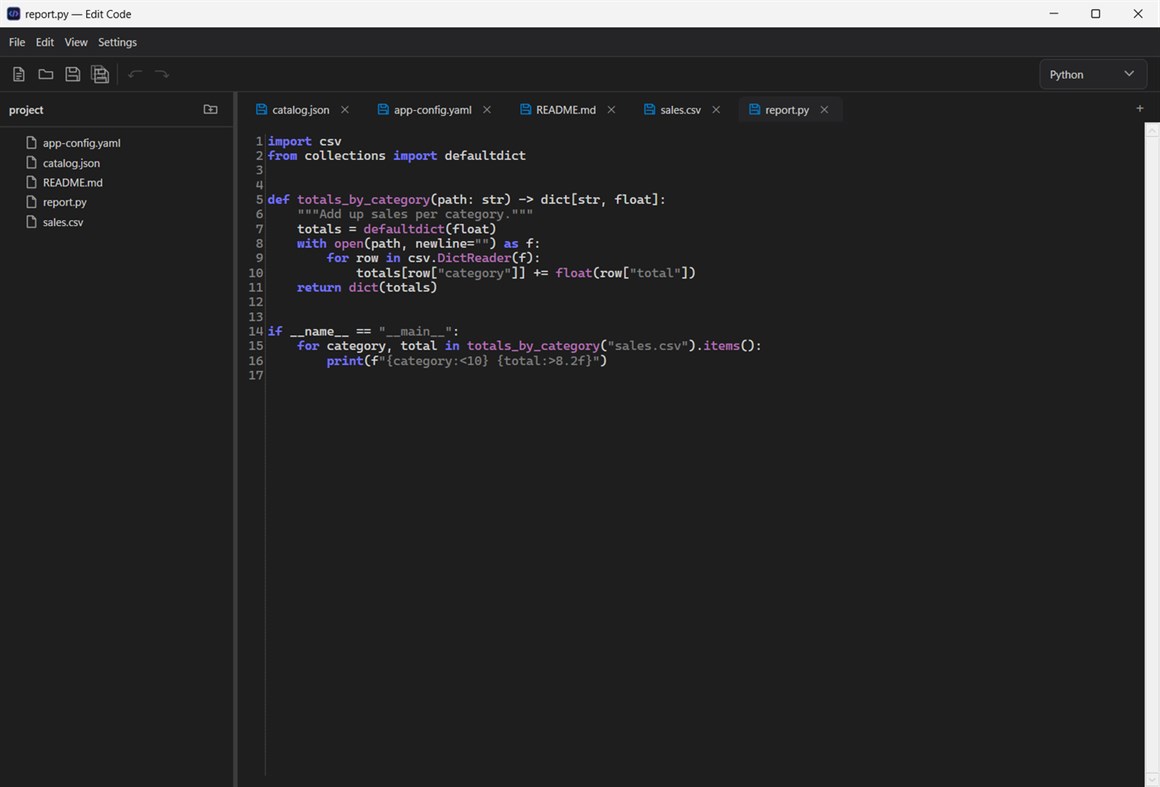The width and height of the screenshot is (1160, 787).
Task: Open the Python language dropdown
Action: [x=1093, y=74]
